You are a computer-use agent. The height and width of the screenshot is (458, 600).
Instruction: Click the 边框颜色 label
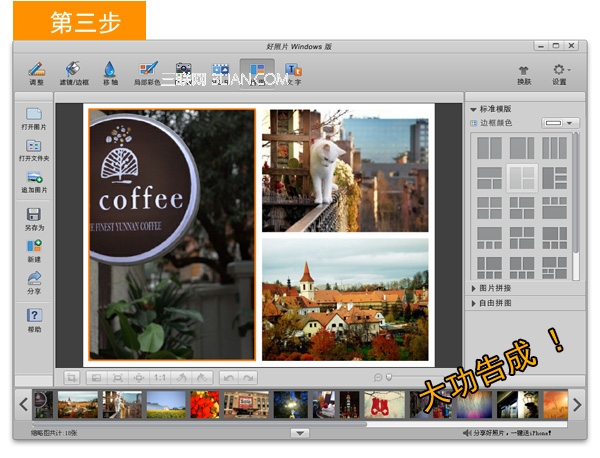pos(496,123)
